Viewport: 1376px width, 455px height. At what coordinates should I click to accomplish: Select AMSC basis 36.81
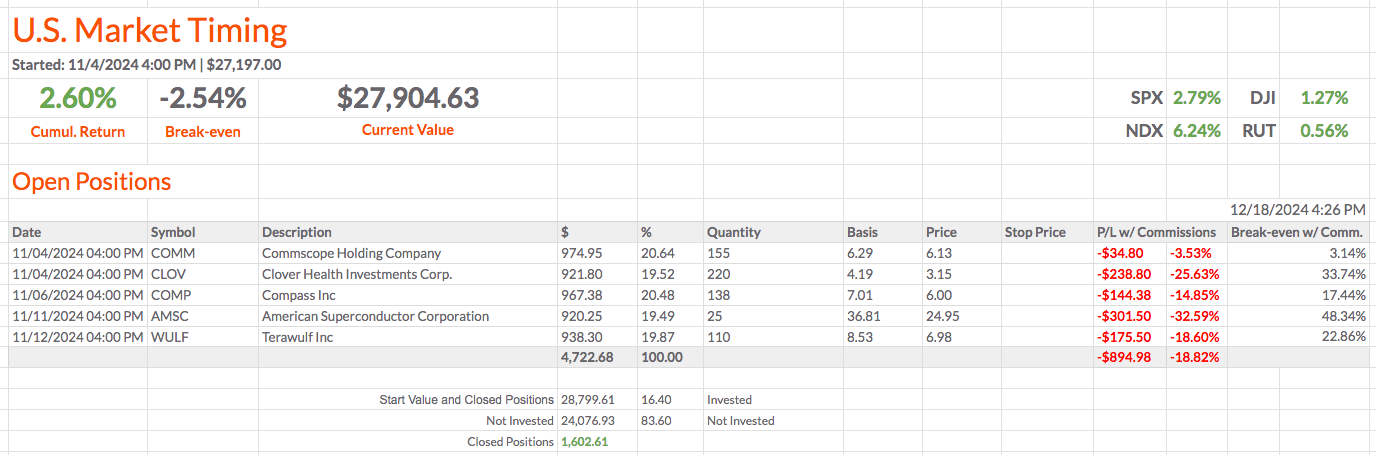(x=862, y=316)
